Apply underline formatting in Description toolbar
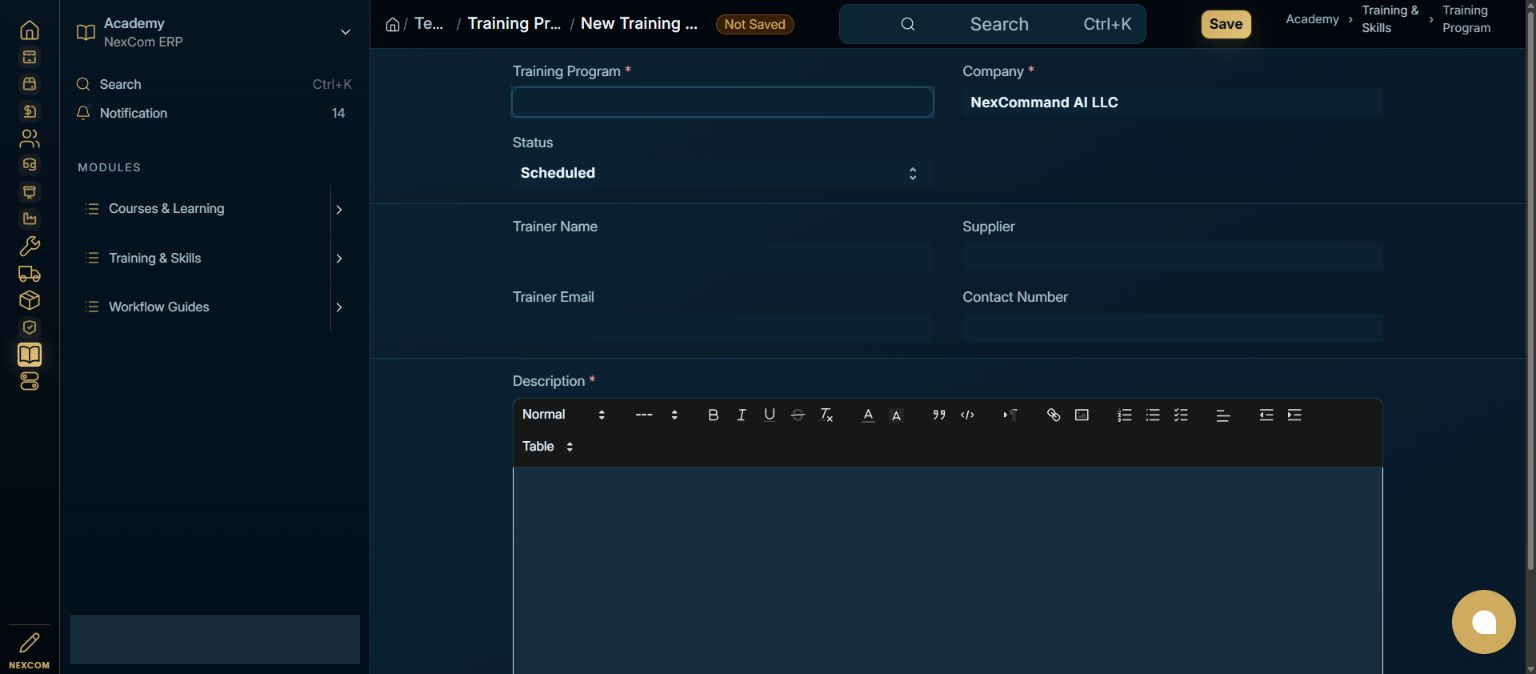This screenshot has height=674, width=1536. tap(769, 415)
